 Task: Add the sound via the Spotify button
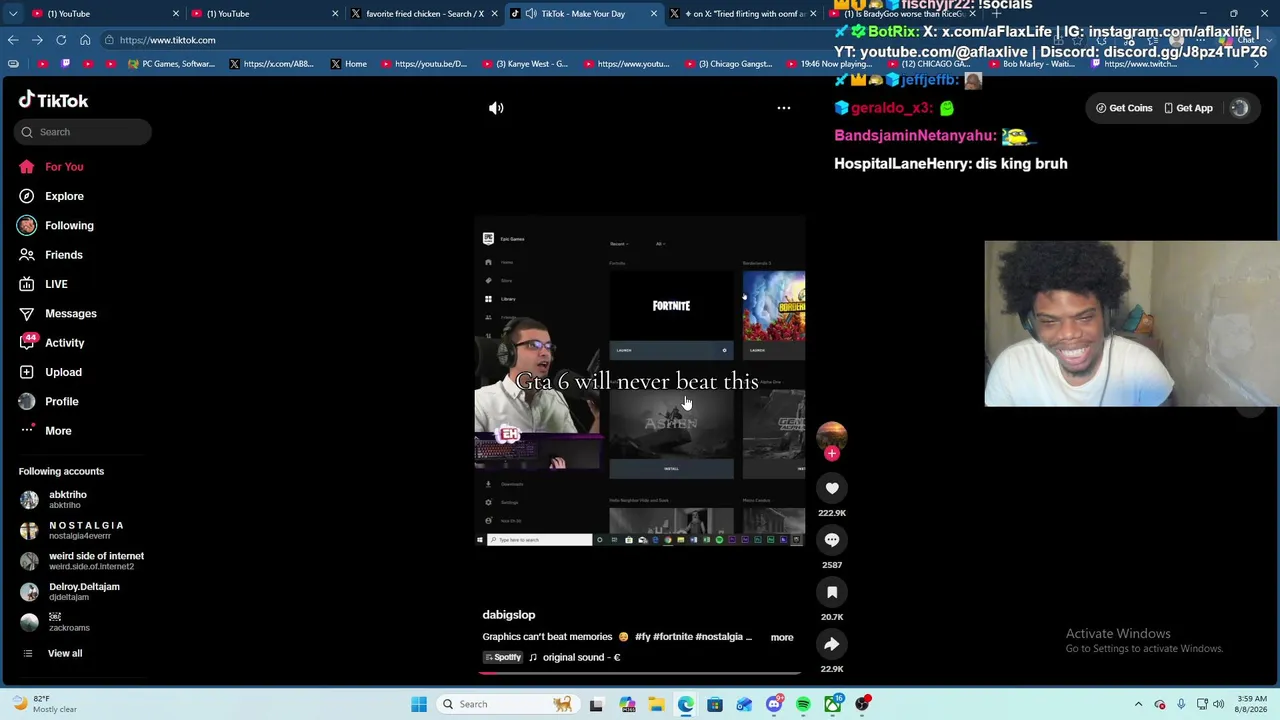[504, 657]
